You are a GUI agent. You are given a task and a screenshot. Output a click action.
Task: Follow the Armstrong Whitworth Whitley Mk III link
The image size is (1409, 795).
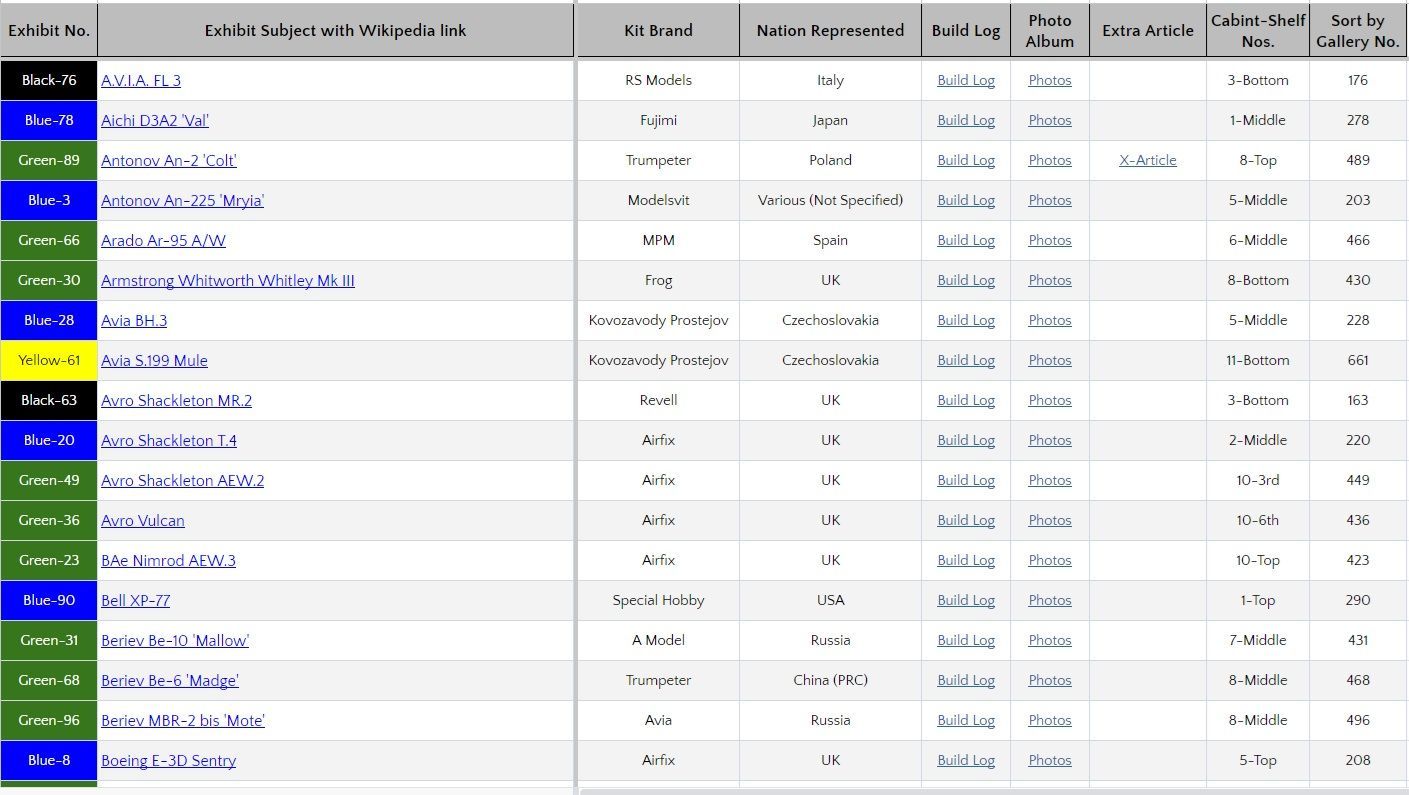point(228,280)
